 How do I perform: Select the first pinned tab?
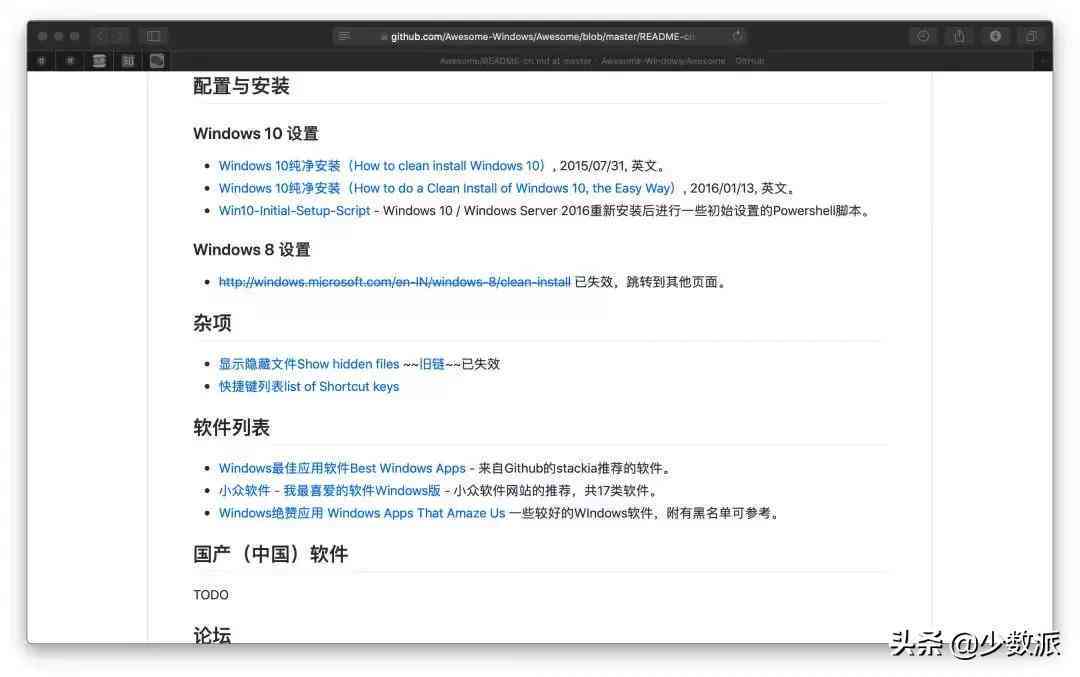point(41,61)
